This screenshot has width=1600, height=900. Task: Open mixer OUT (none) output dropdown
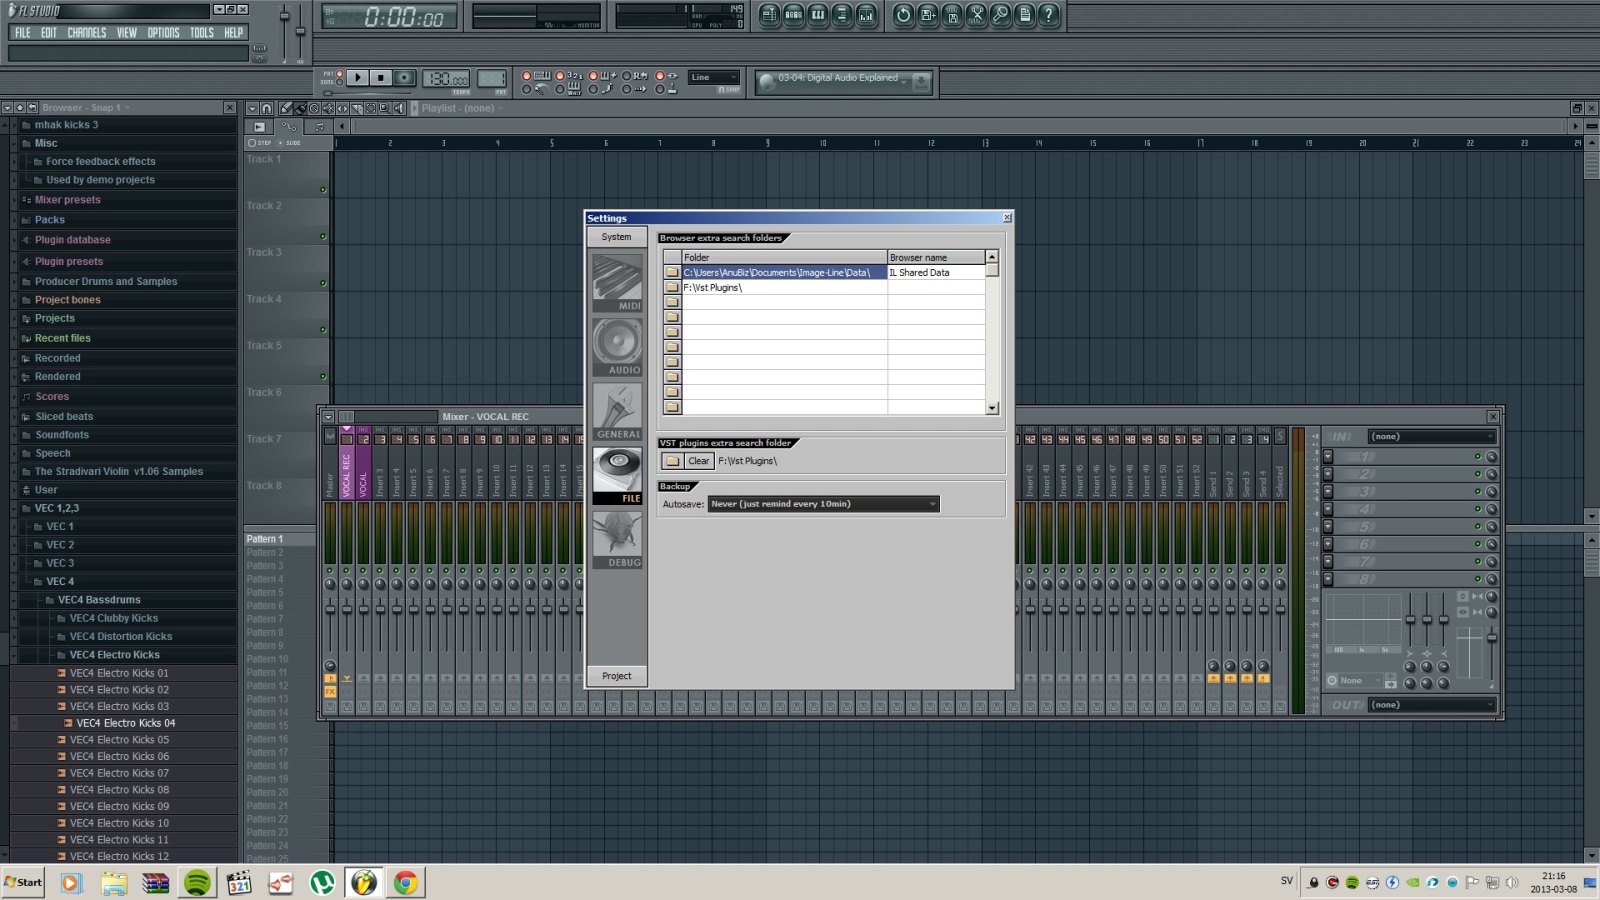(x=1432, y=705)
